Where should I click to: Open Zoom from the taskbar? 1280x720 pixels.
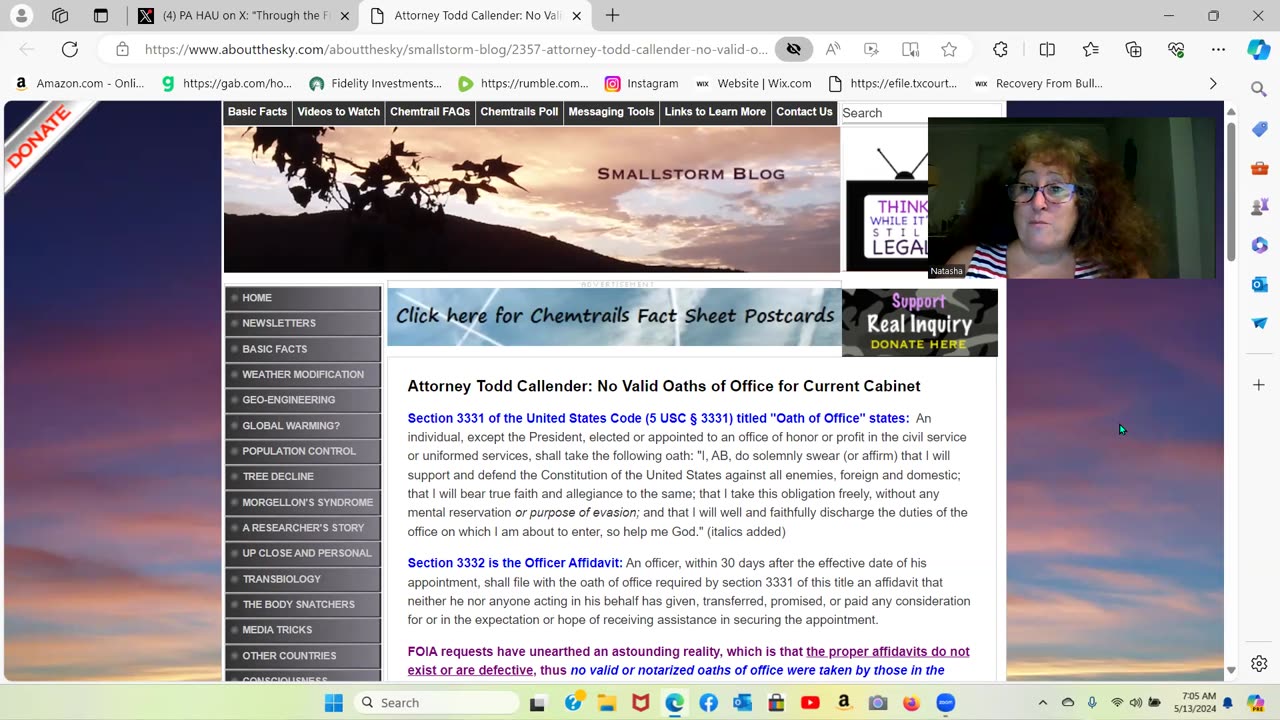pos(946,703)
